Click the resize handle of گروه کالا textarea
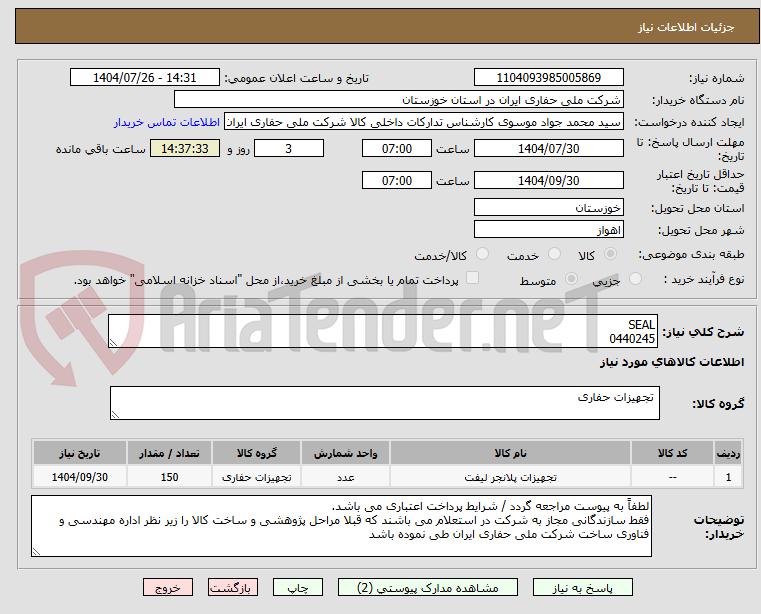761x614 pixels. click(x=115, y=415)
